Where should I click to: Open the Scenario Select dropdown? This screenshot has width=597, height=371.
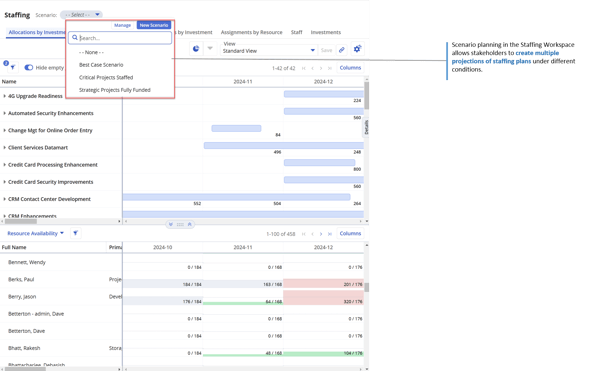81,15
